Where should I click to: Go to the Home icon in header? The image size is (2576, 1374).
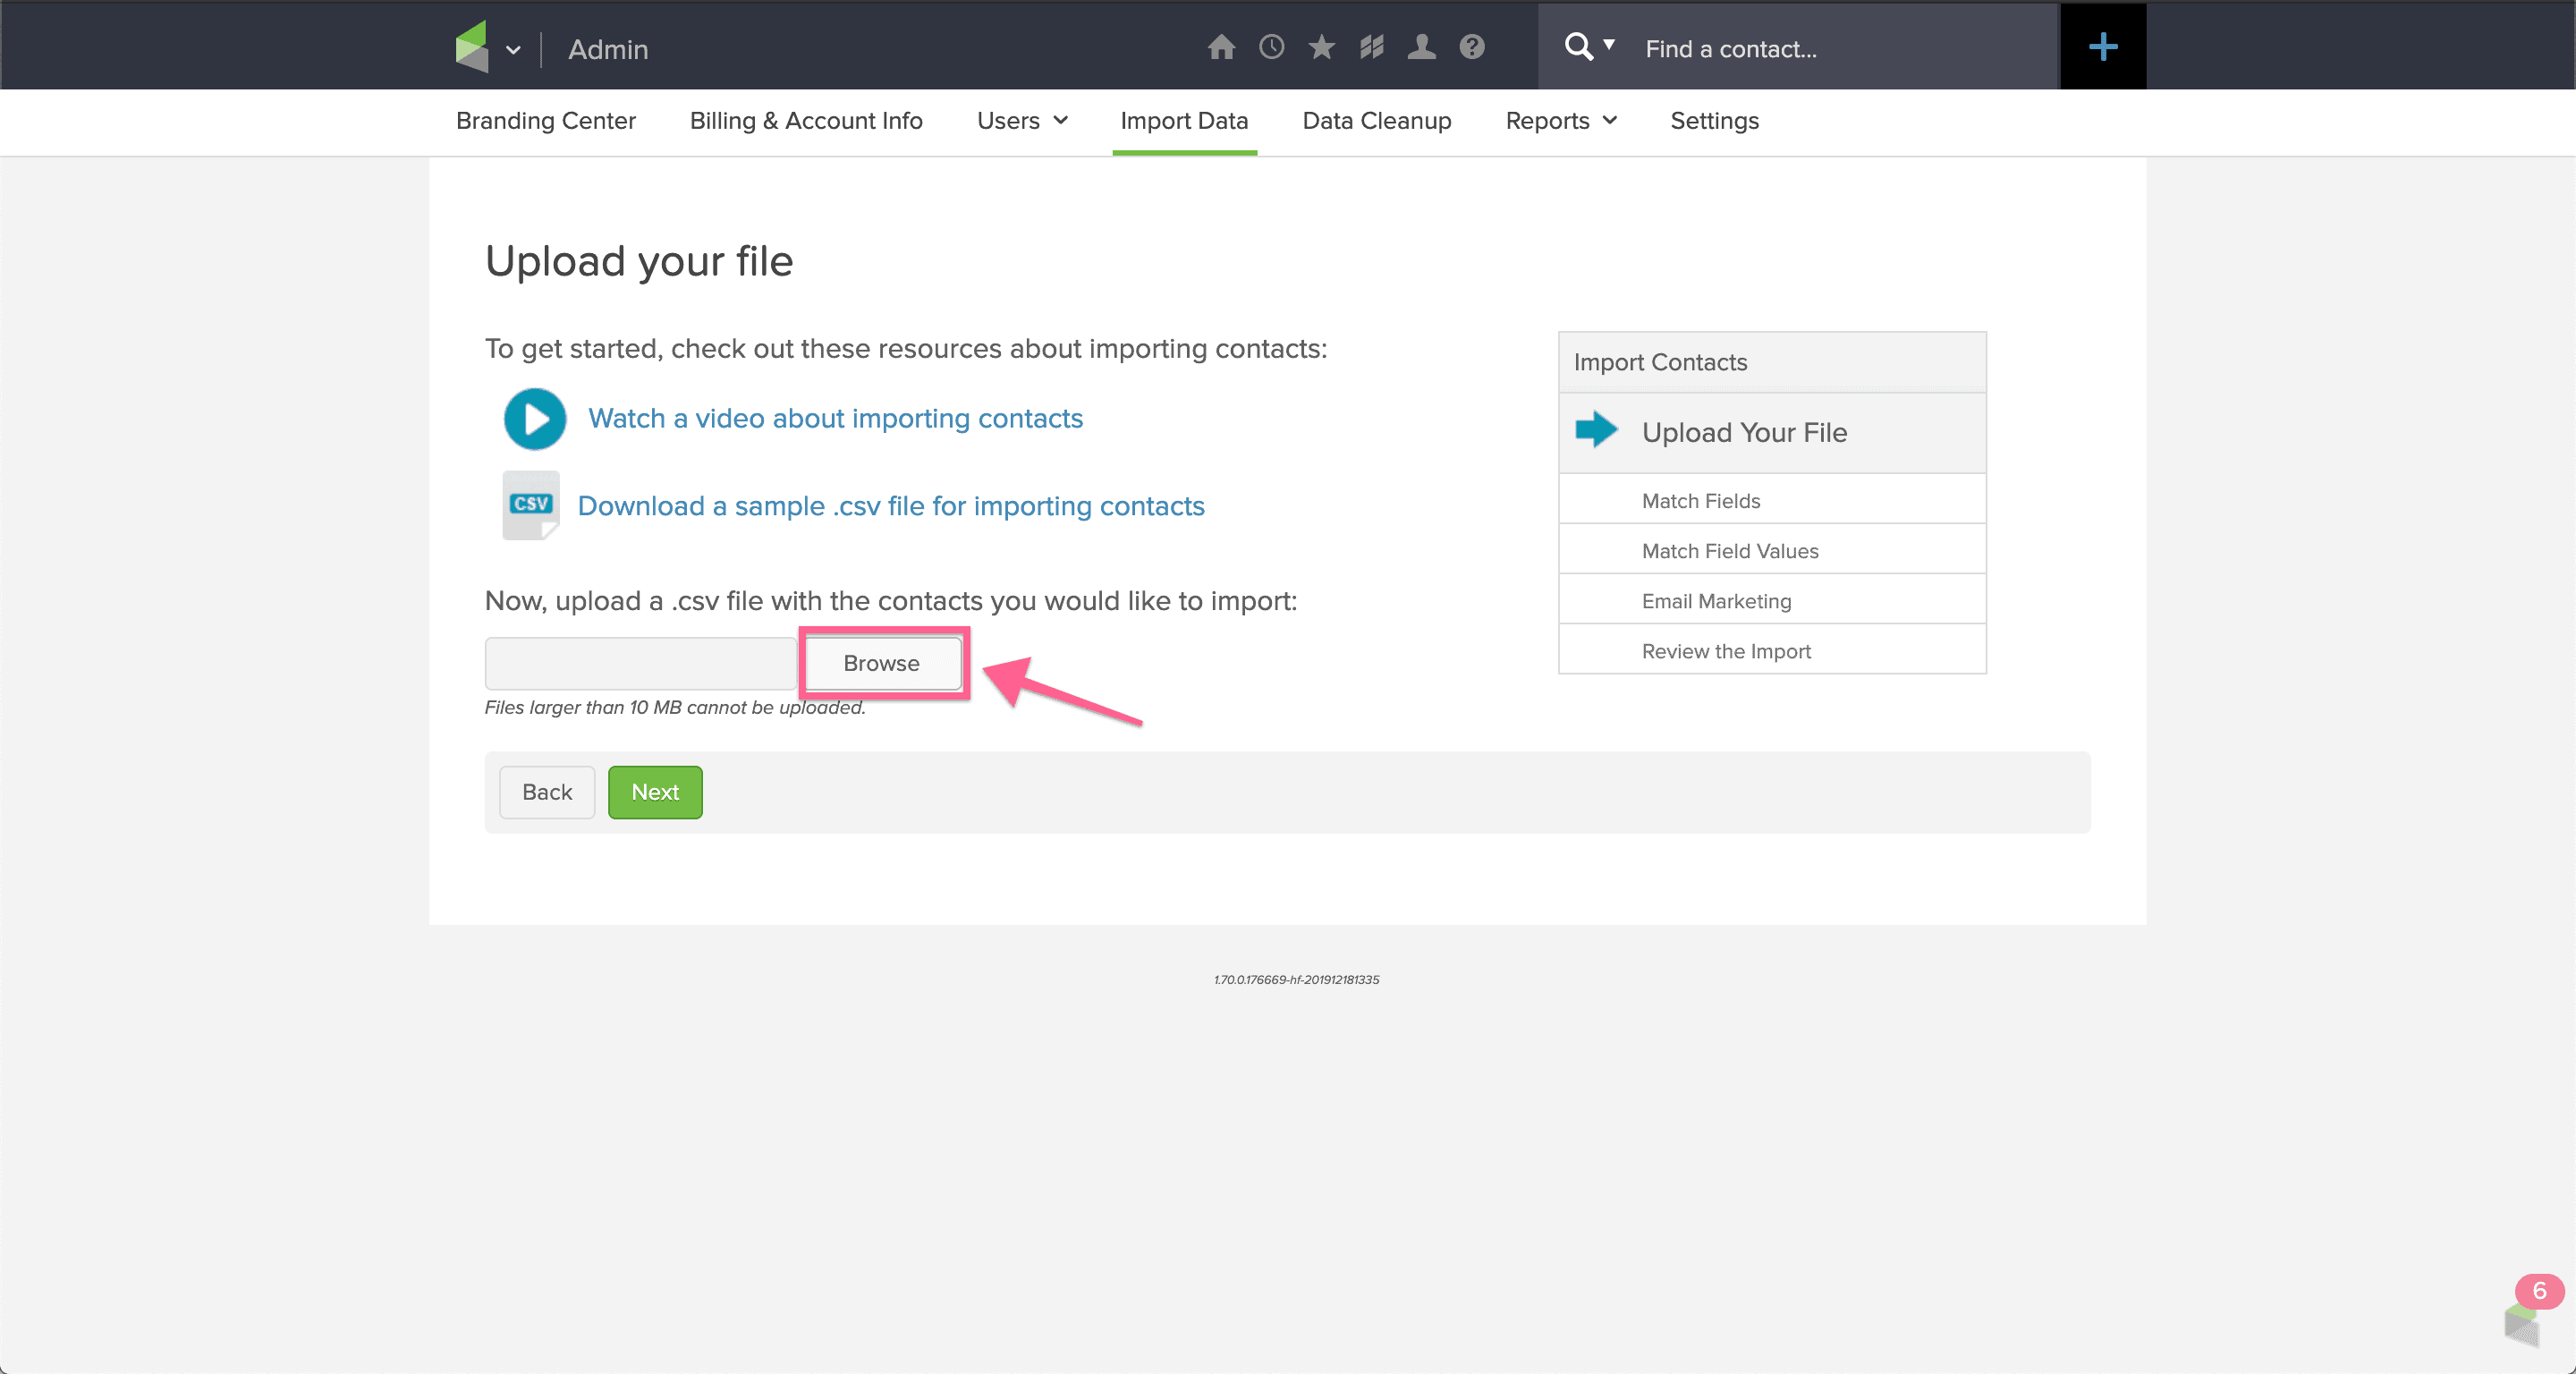(x=1221, y=47)
